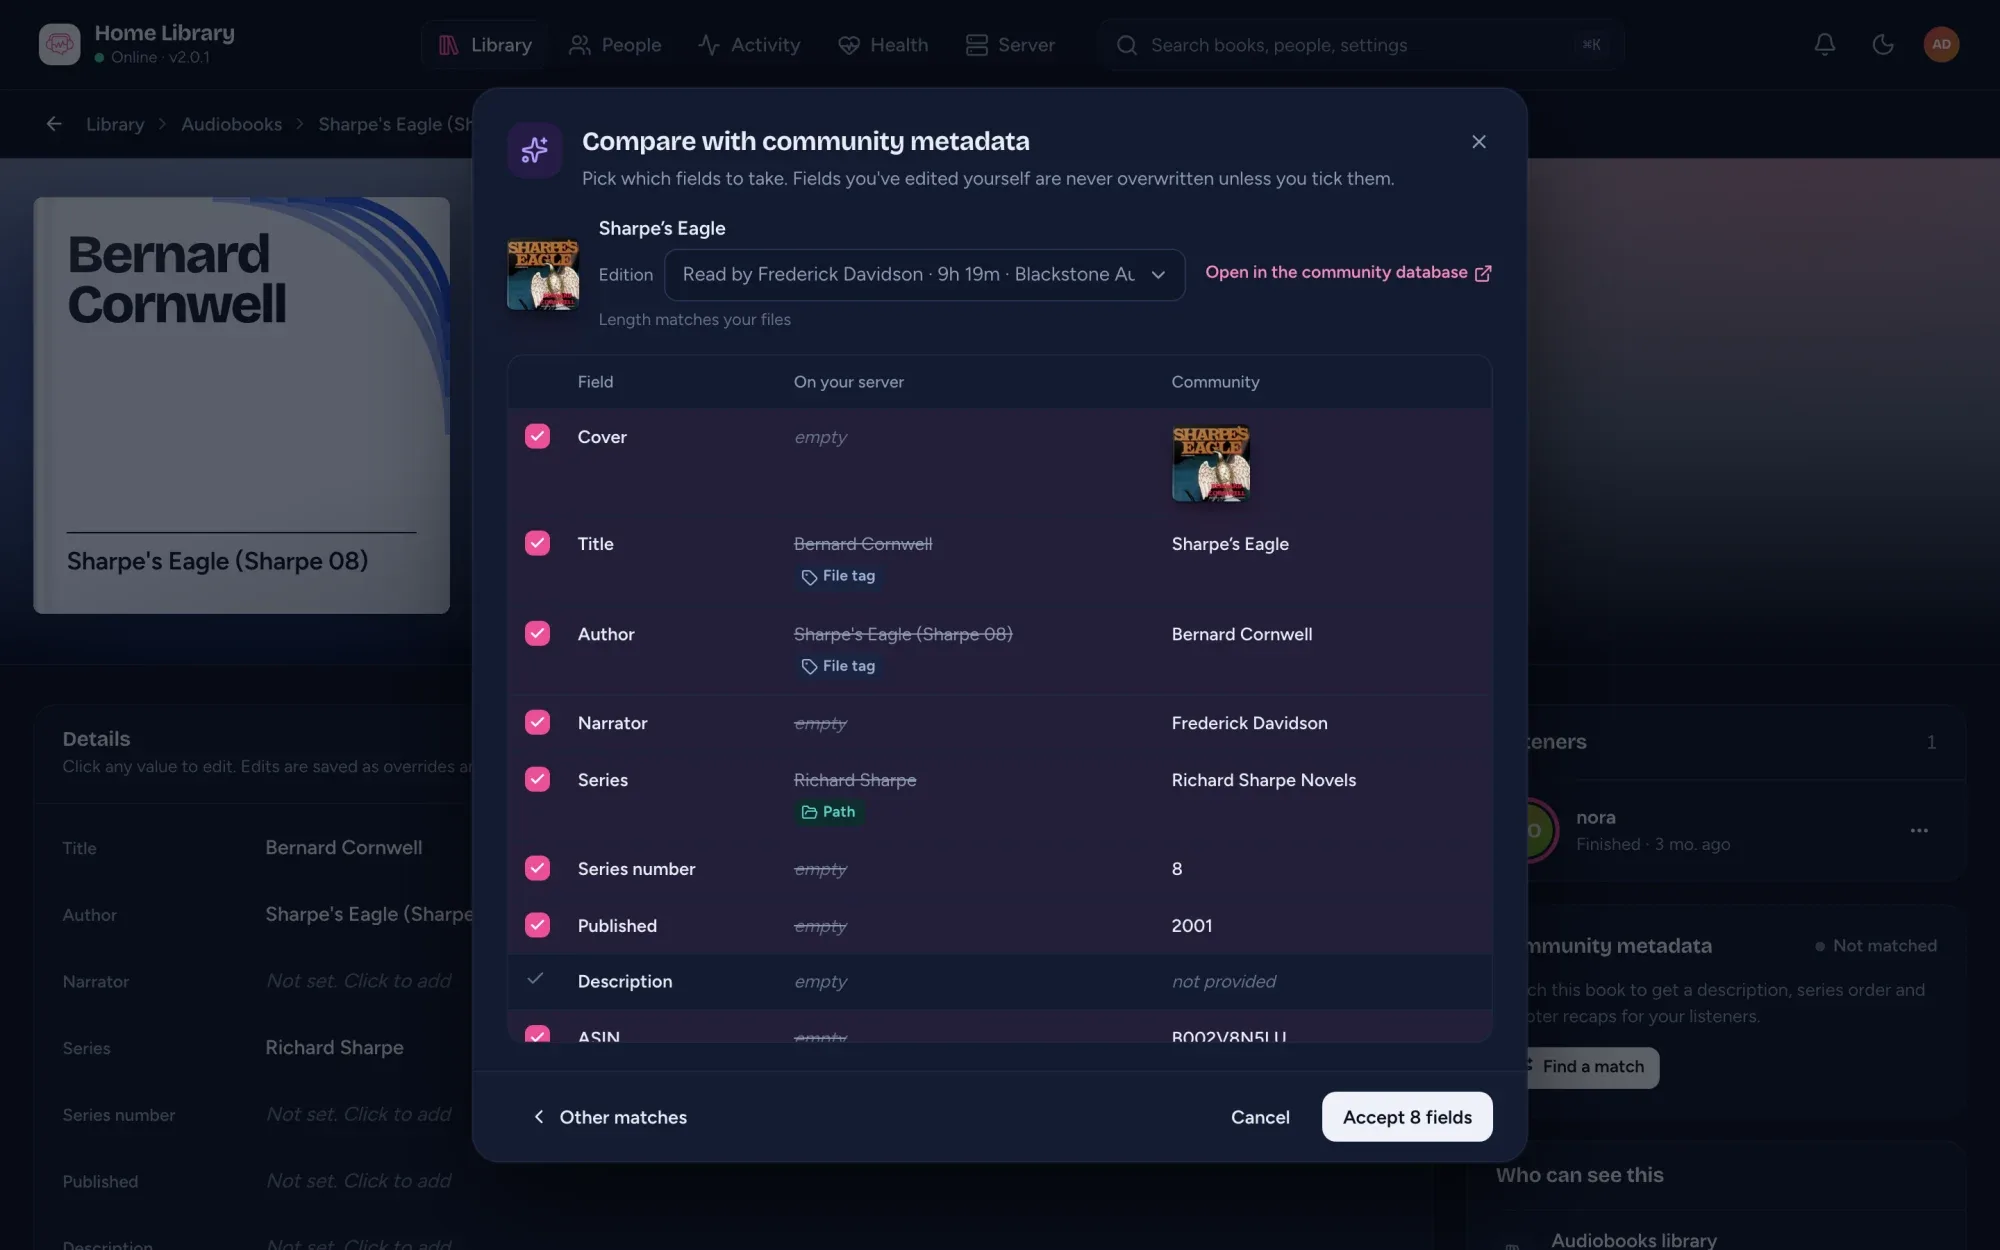Switch to the People tab

(615, 45)
